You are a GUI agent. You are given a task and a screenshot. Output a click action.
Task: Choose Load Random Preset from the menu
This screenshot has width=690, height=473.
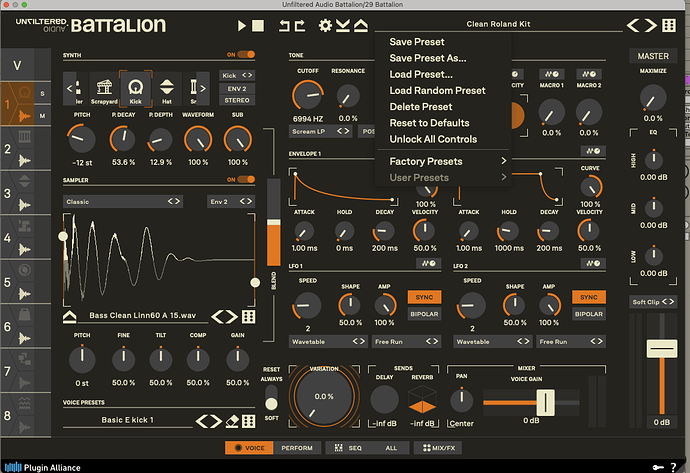437,91
